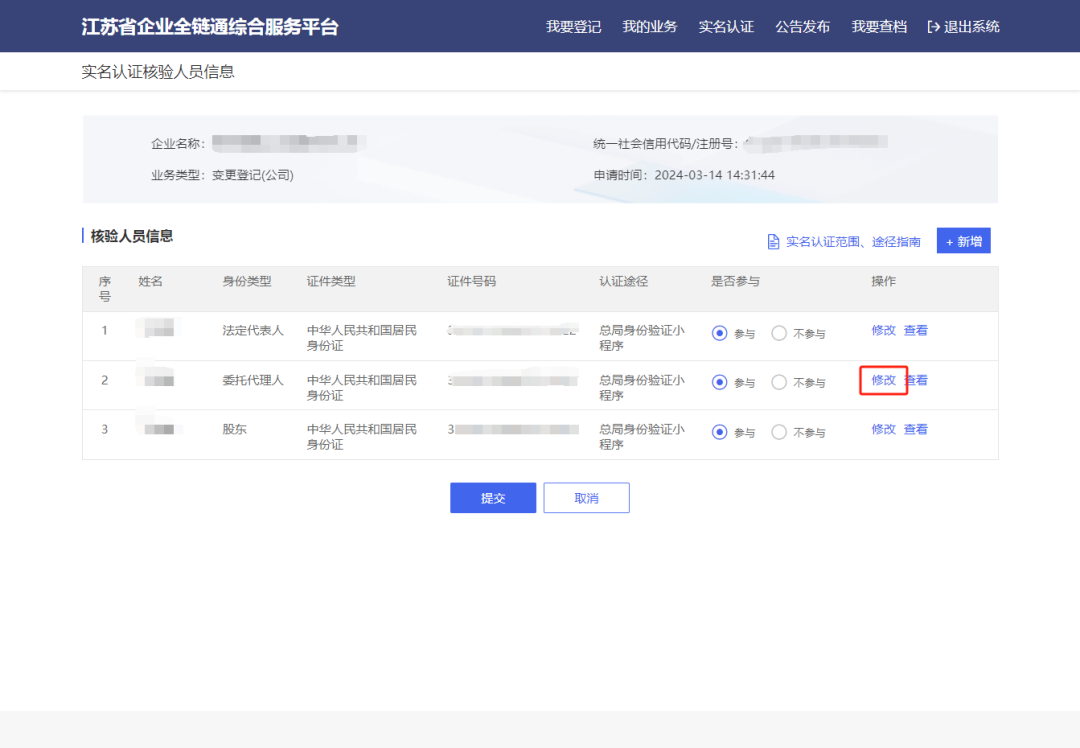Click the 提交 submit button

pos(493,497)
